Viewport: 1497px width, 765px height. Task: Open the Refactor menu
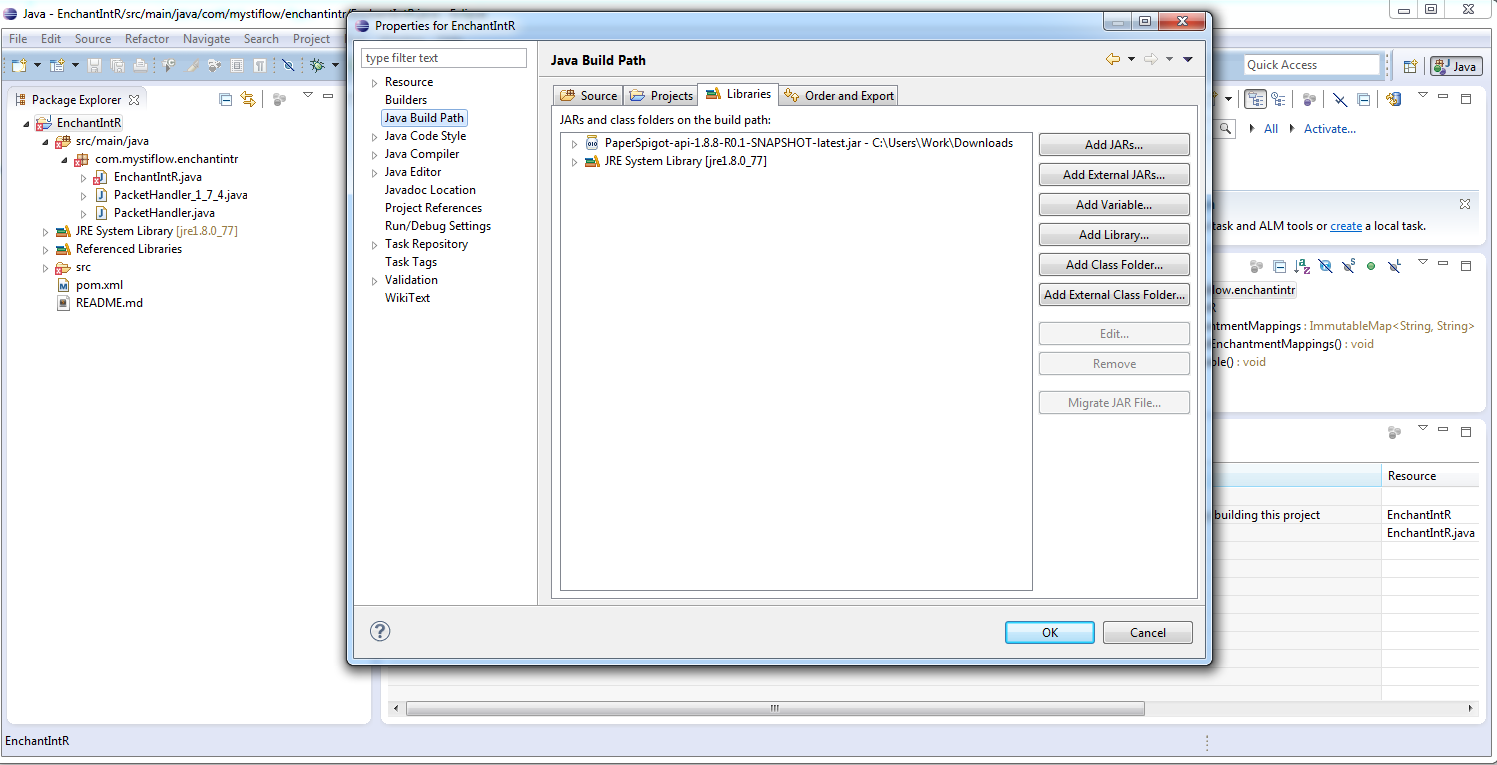pyautogui.click(x=146, y=38)
